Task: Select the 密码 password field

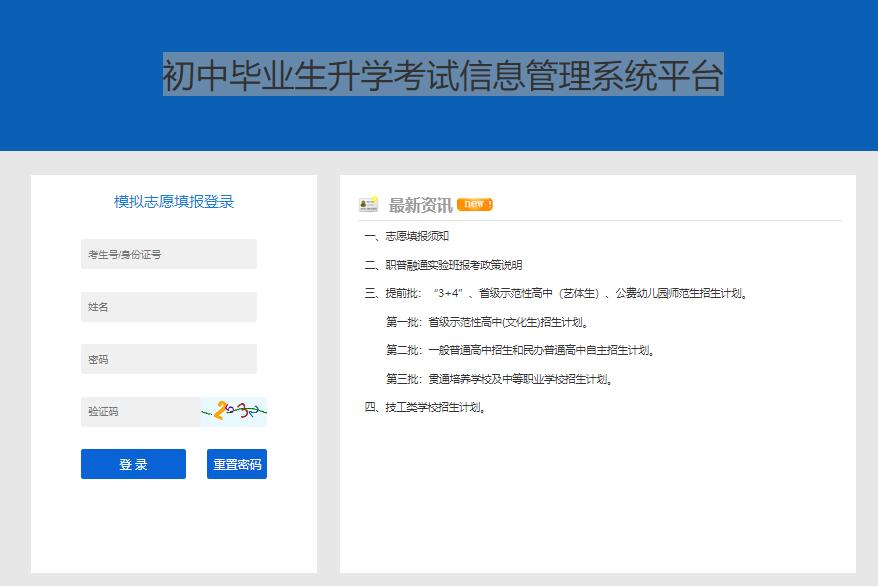Action: tap(169, 359)
